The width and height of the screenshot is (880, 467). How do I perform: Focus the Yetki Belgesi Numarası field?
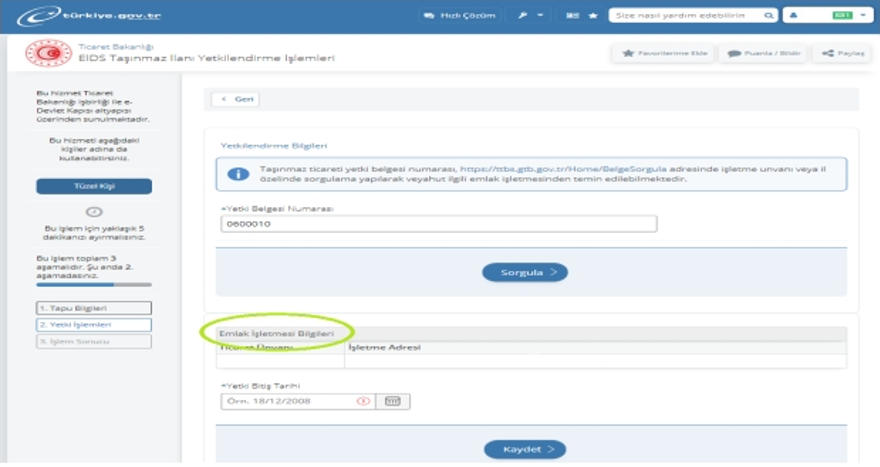pos(438,224)
